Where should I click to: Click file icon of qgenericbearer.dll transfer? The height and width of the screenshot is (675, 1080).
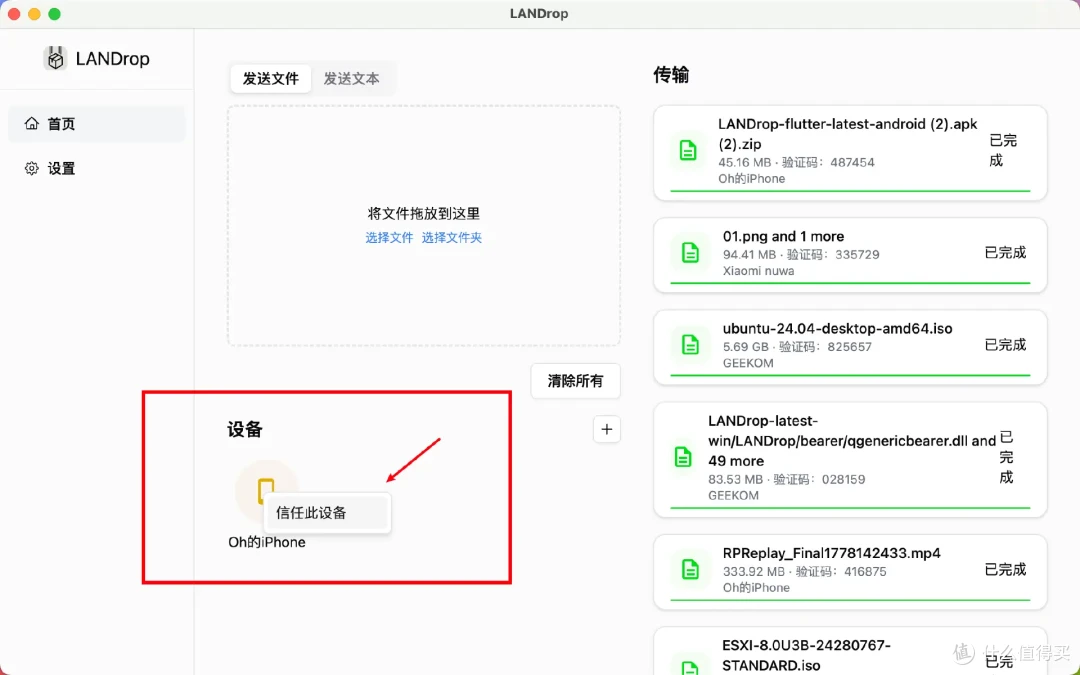(683, 457)
